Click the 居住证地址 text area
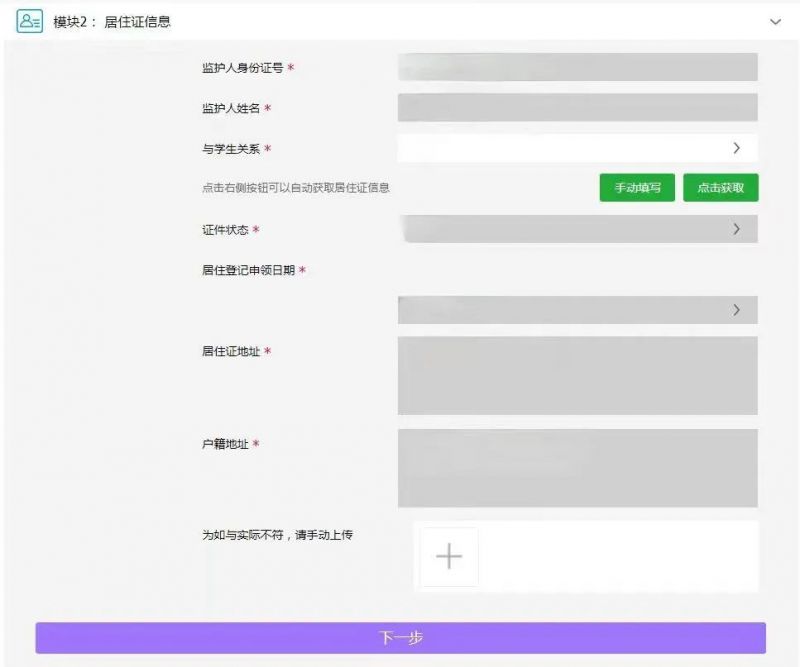The width and height of the screenshot is (800, 667). (x=578, y=376)
